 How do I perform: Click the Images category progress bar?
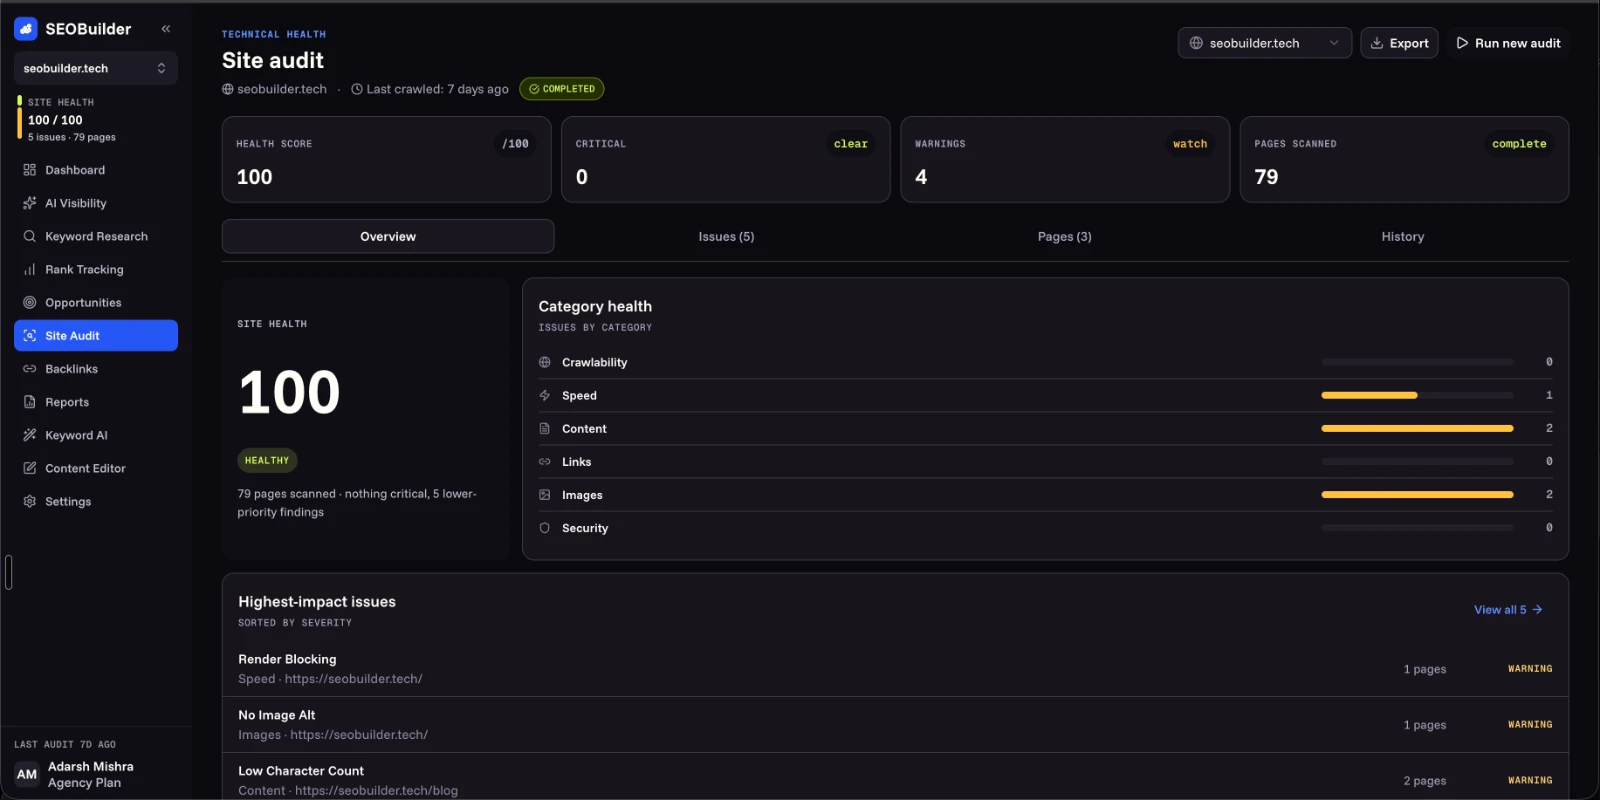click(1417, 494)
